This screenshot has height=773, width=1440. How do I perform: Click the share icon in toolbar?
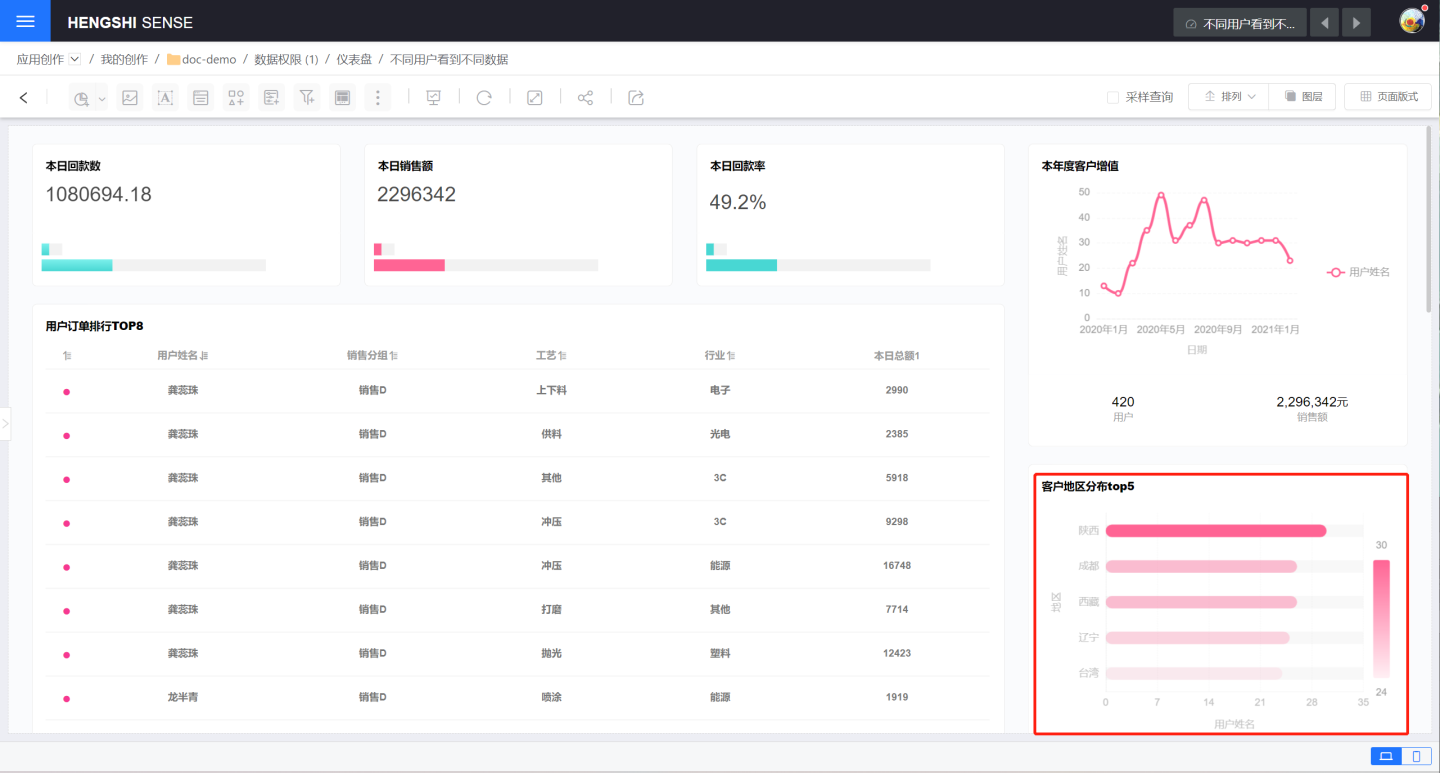point(586,97)
